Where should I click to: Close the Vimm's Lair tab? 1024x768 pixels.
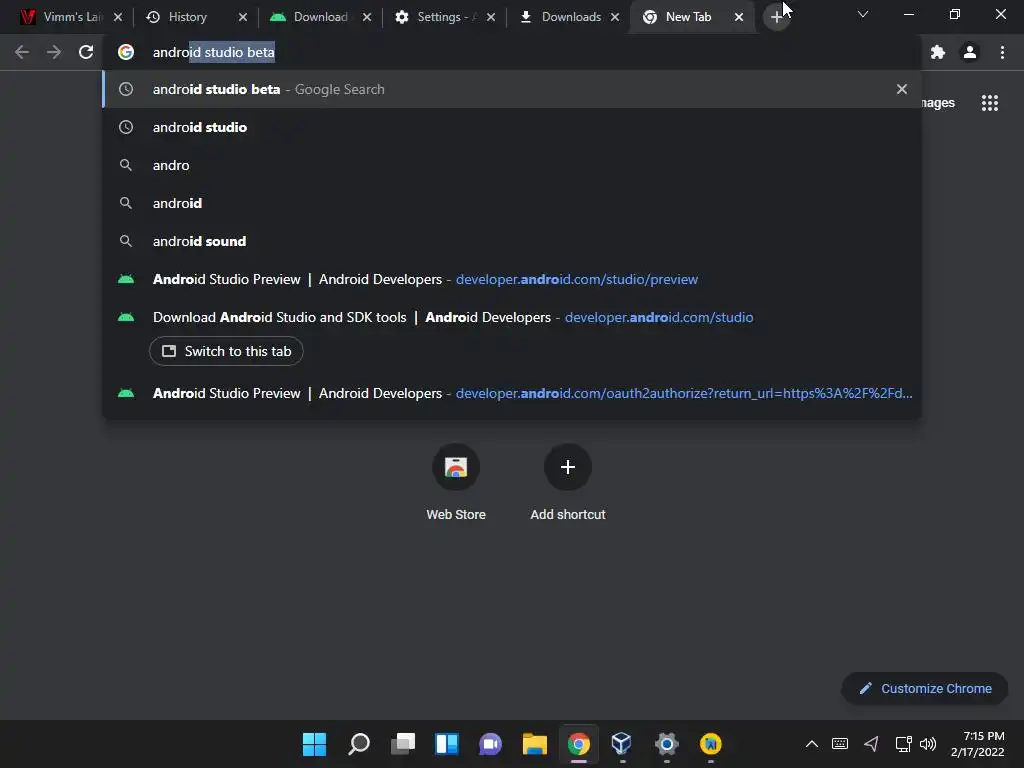(x=118, y=17)
